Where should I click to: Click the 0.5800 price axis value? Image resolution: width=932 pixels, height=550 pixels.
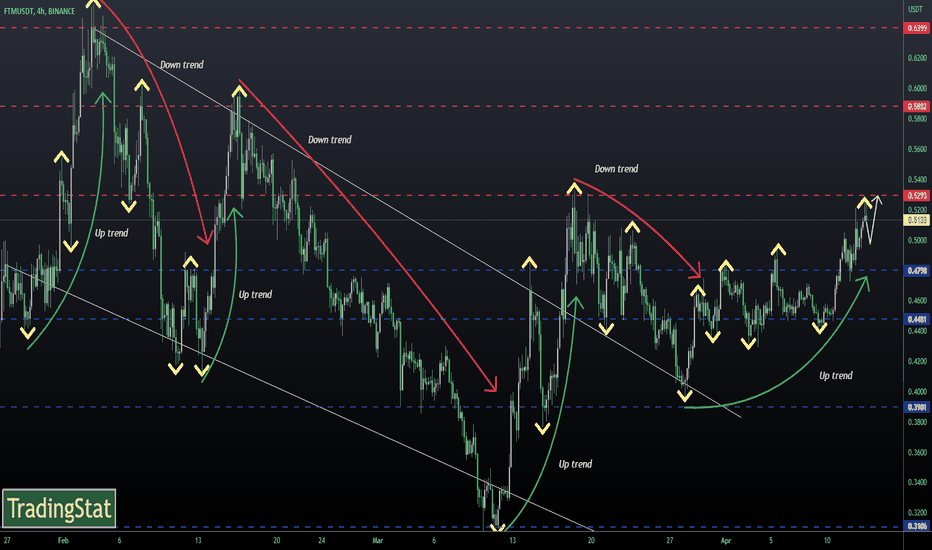click(x=917, y=118)
